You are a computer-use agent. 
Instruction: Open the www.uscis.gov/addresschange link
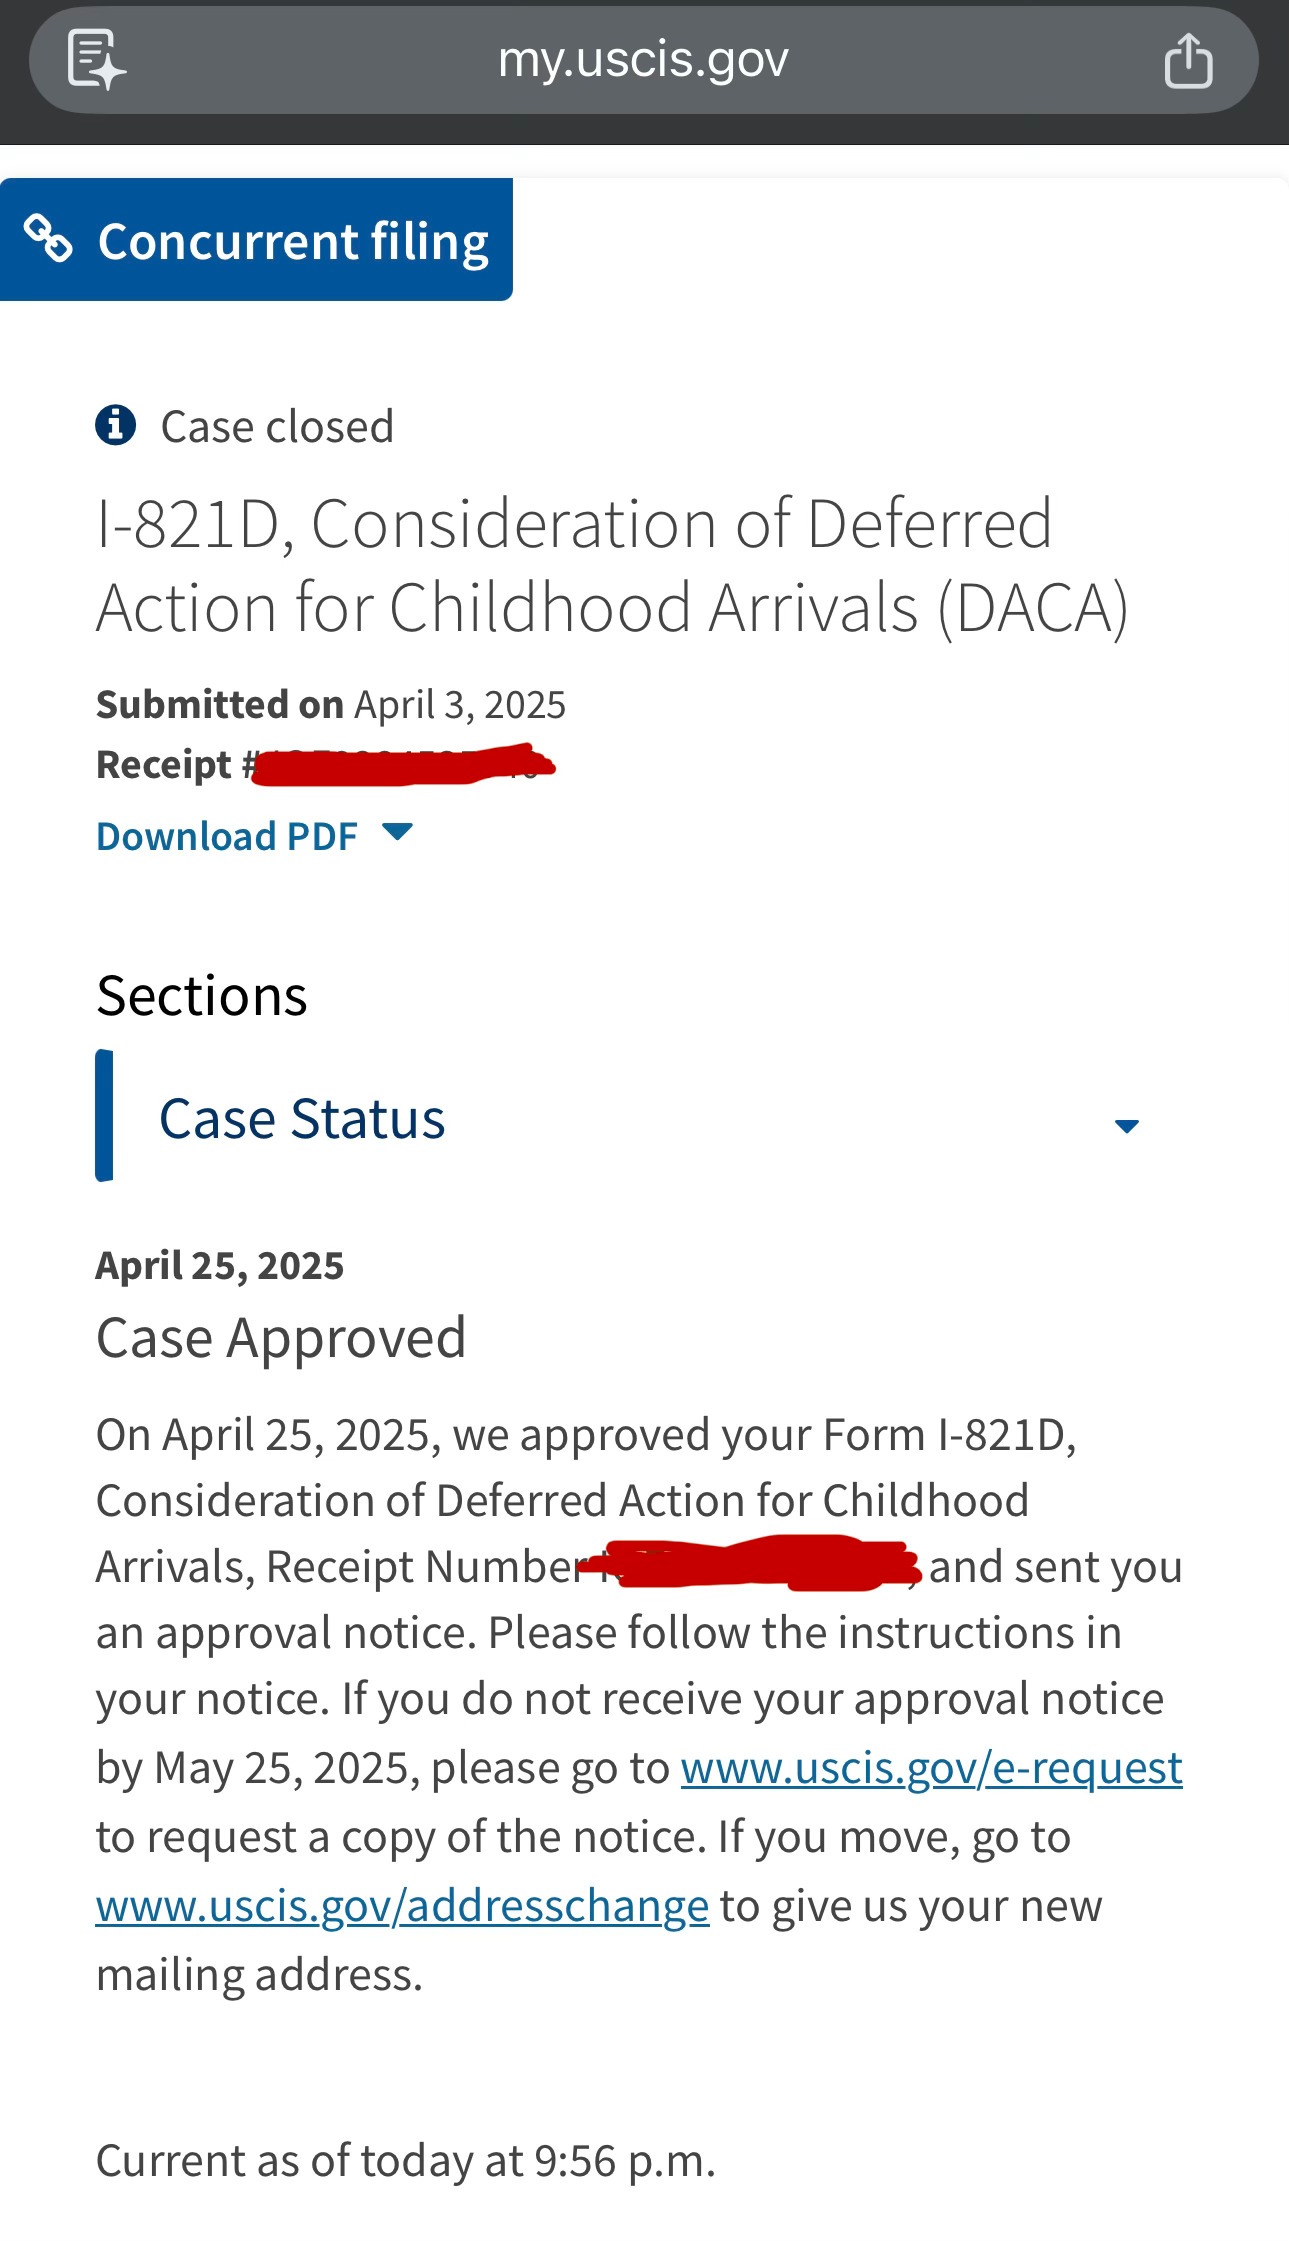point(402,1906)
